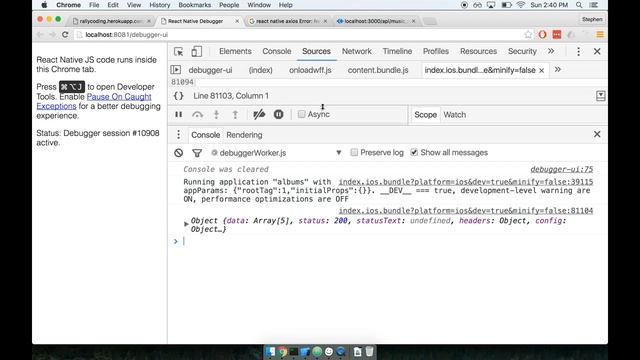
Task: Deactivate breakpoints icon
Action: [259, 115]
